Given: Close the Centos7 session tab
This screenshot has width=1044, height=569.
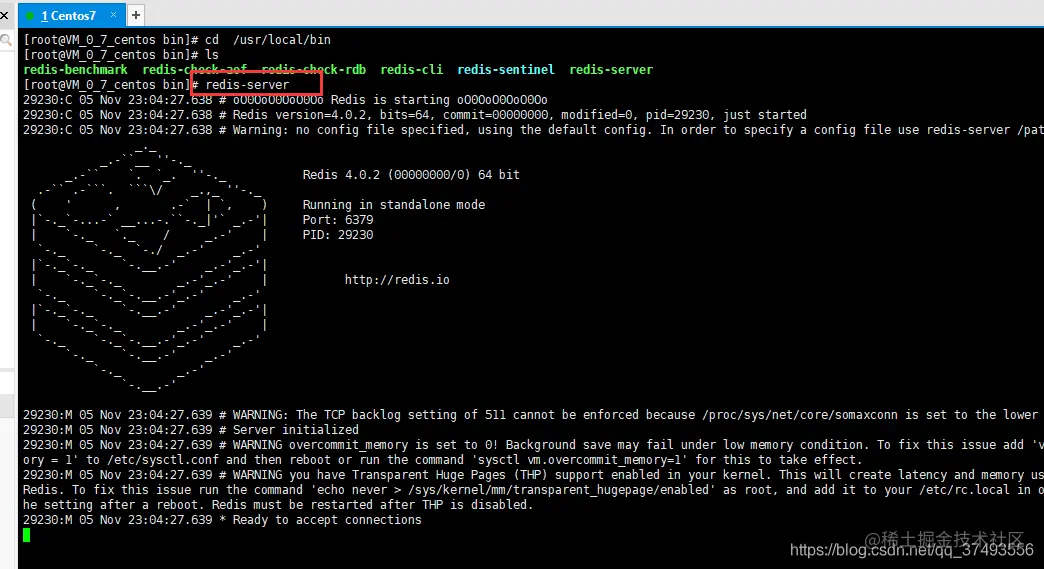Looking at the screenshot, I should pos(113,15).
